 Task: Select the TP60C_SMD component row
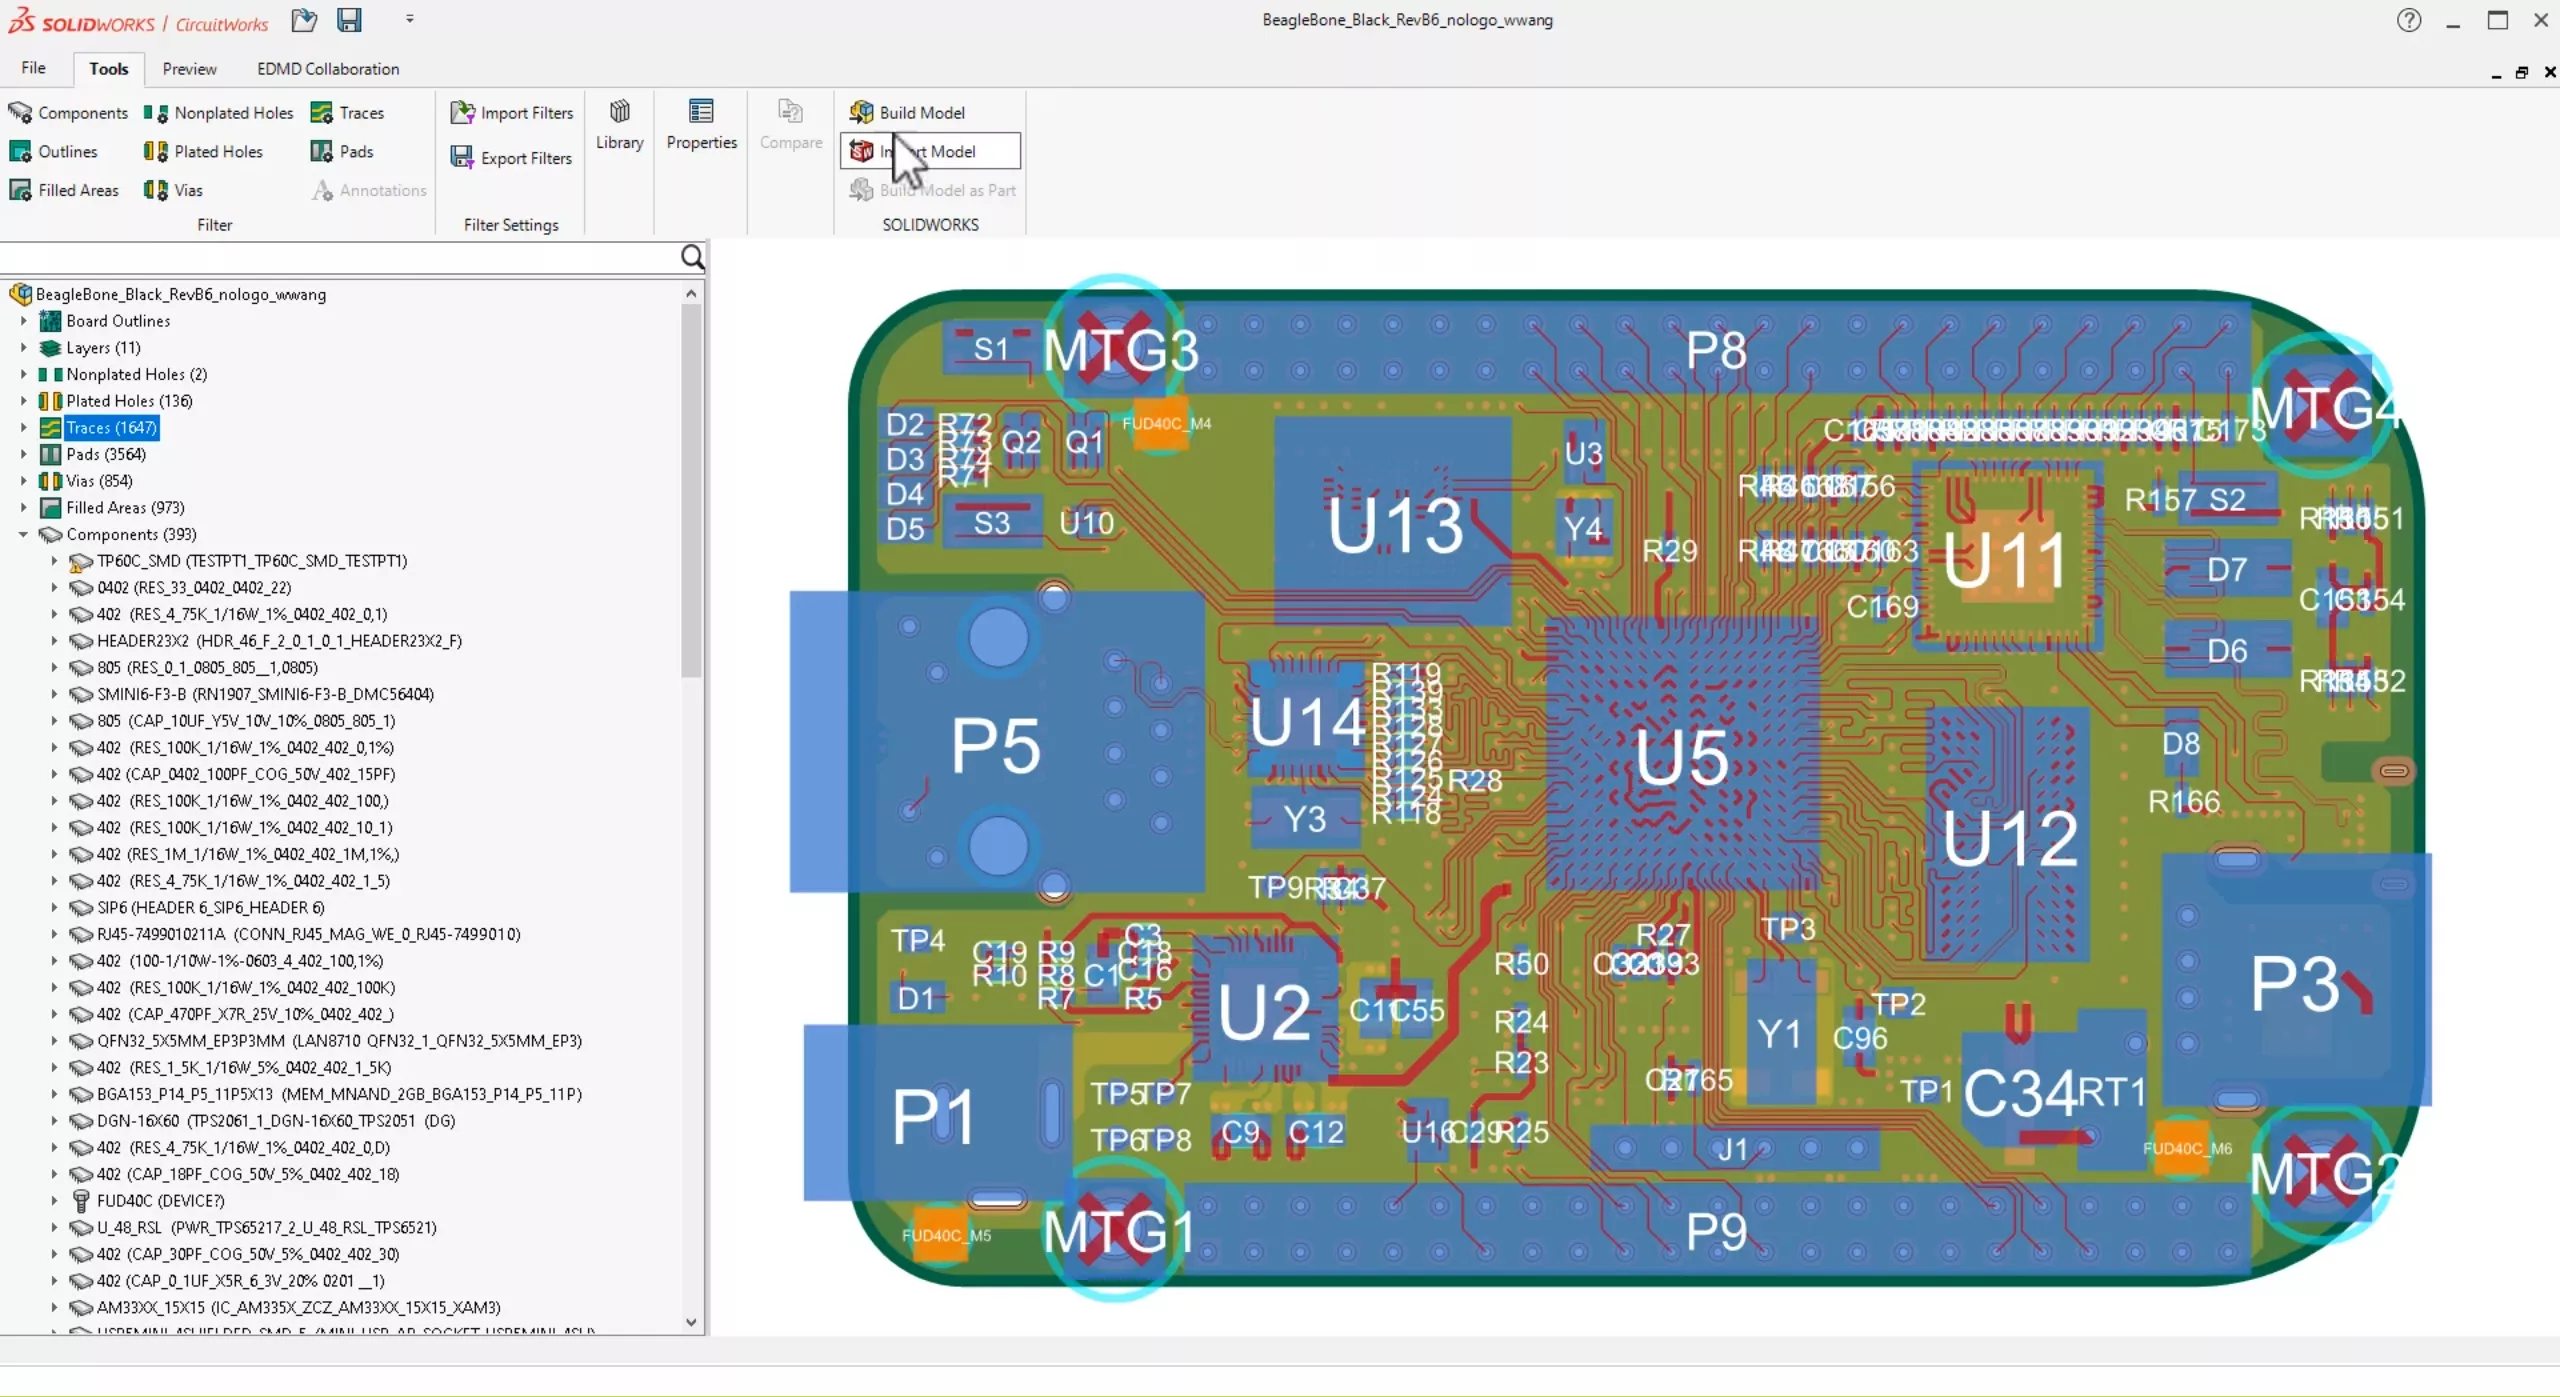coord(252,561)
